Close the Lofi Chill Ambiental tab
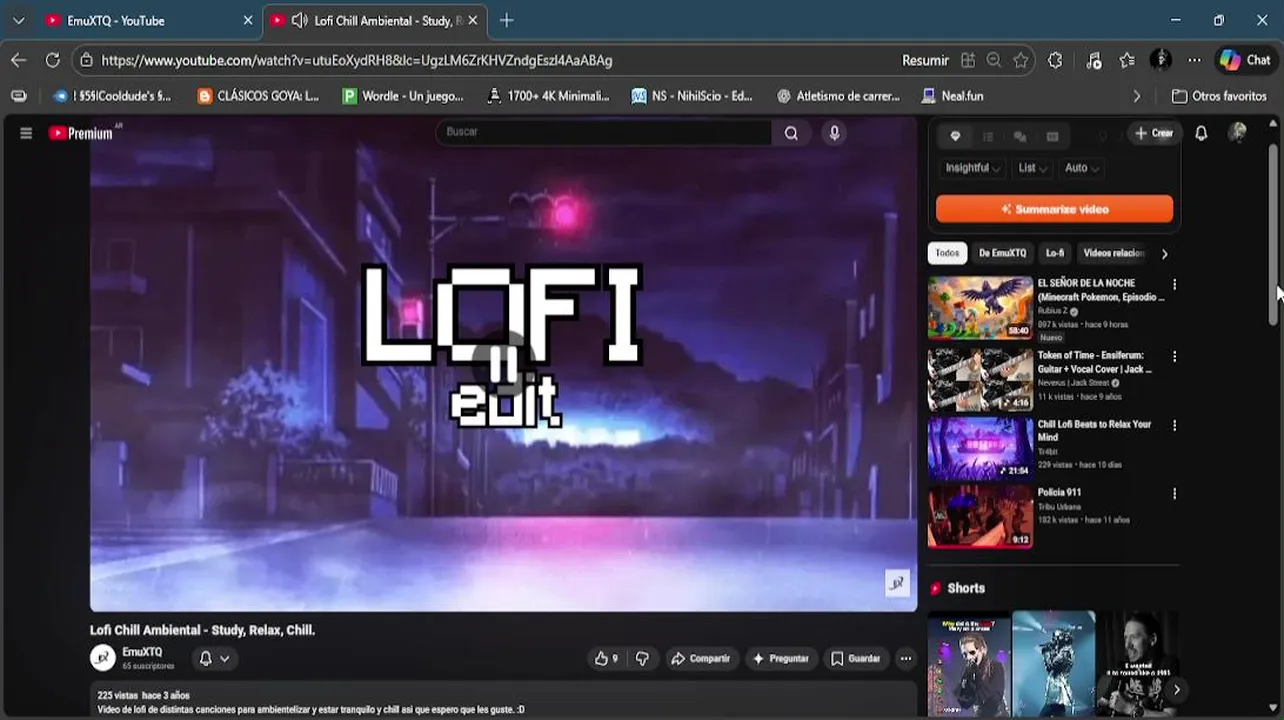The height and width of the screenshot is (720, 1284). pyautogui.click(x=473, y=20)
